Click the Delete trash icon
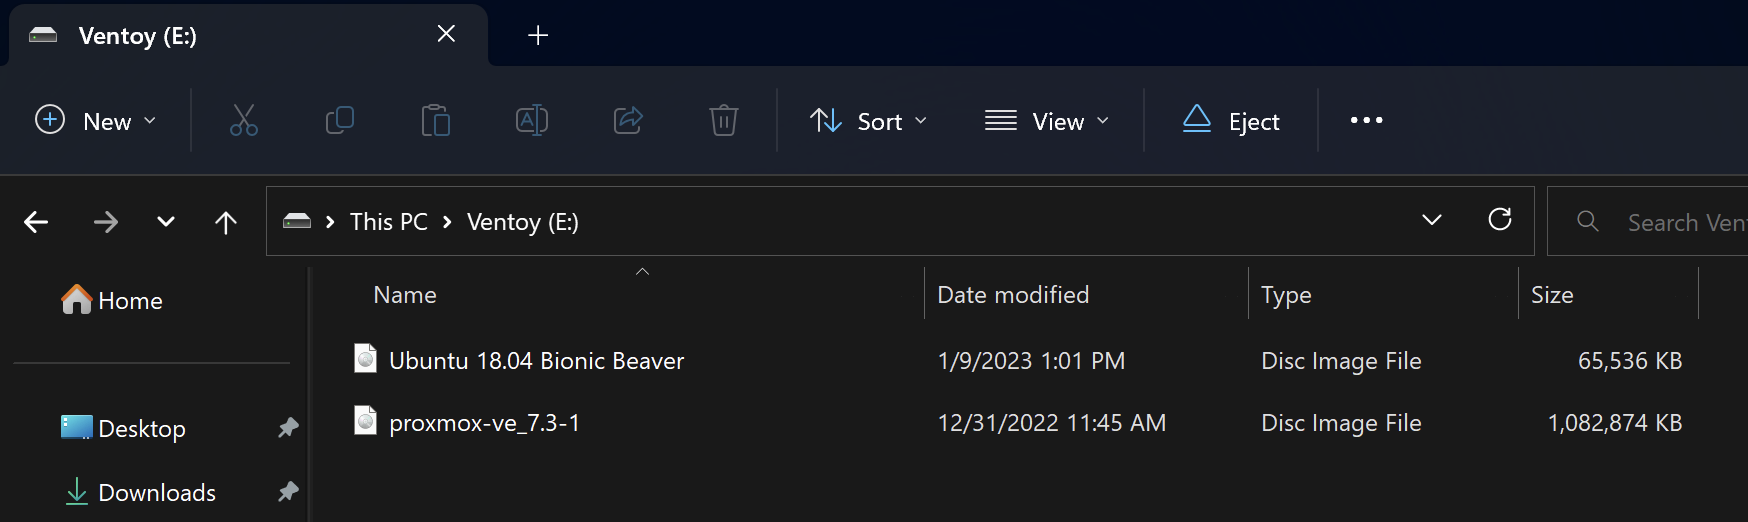Image resolution: width=1748 pixels, height=522 pixels. click(723, 120)
